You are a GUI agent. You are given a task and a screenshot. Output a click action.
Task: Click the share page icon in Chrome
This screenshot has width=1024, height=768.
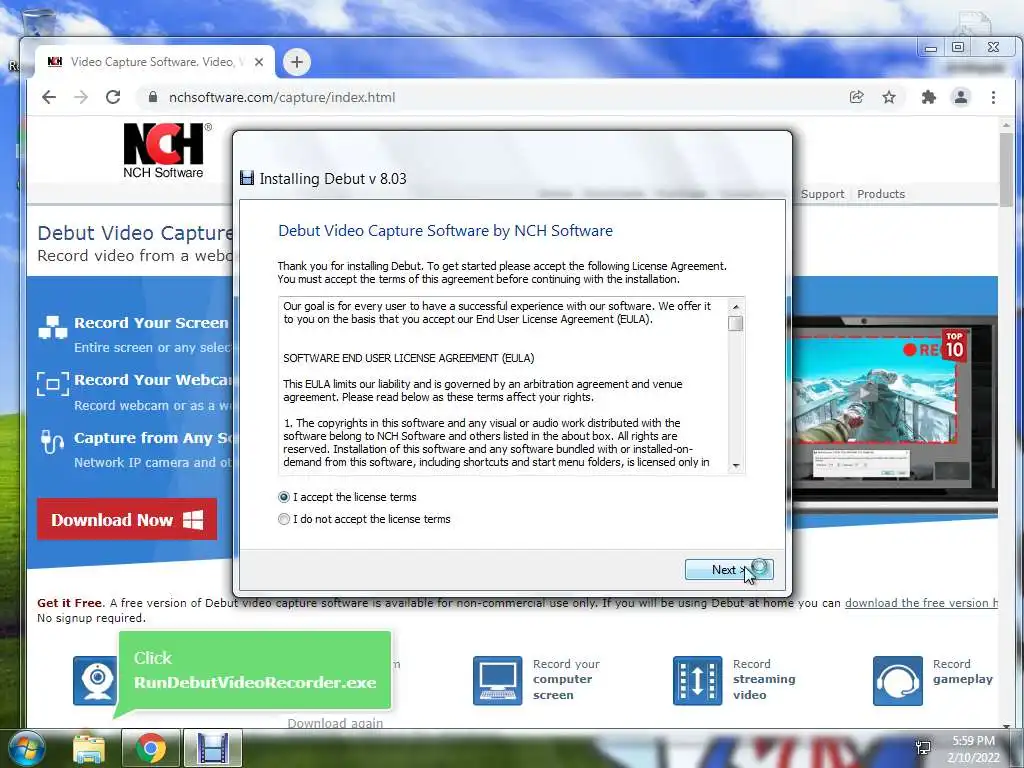(x=856, y=97)
